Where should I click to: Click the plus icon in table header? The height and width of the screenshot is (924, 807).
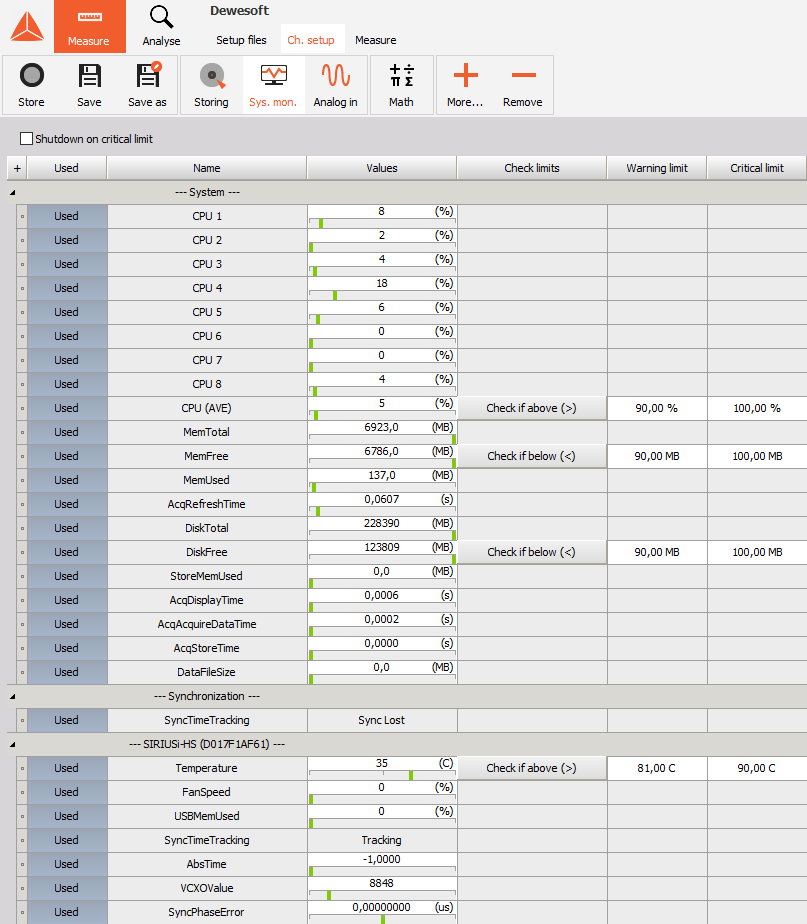coord(17,168)
